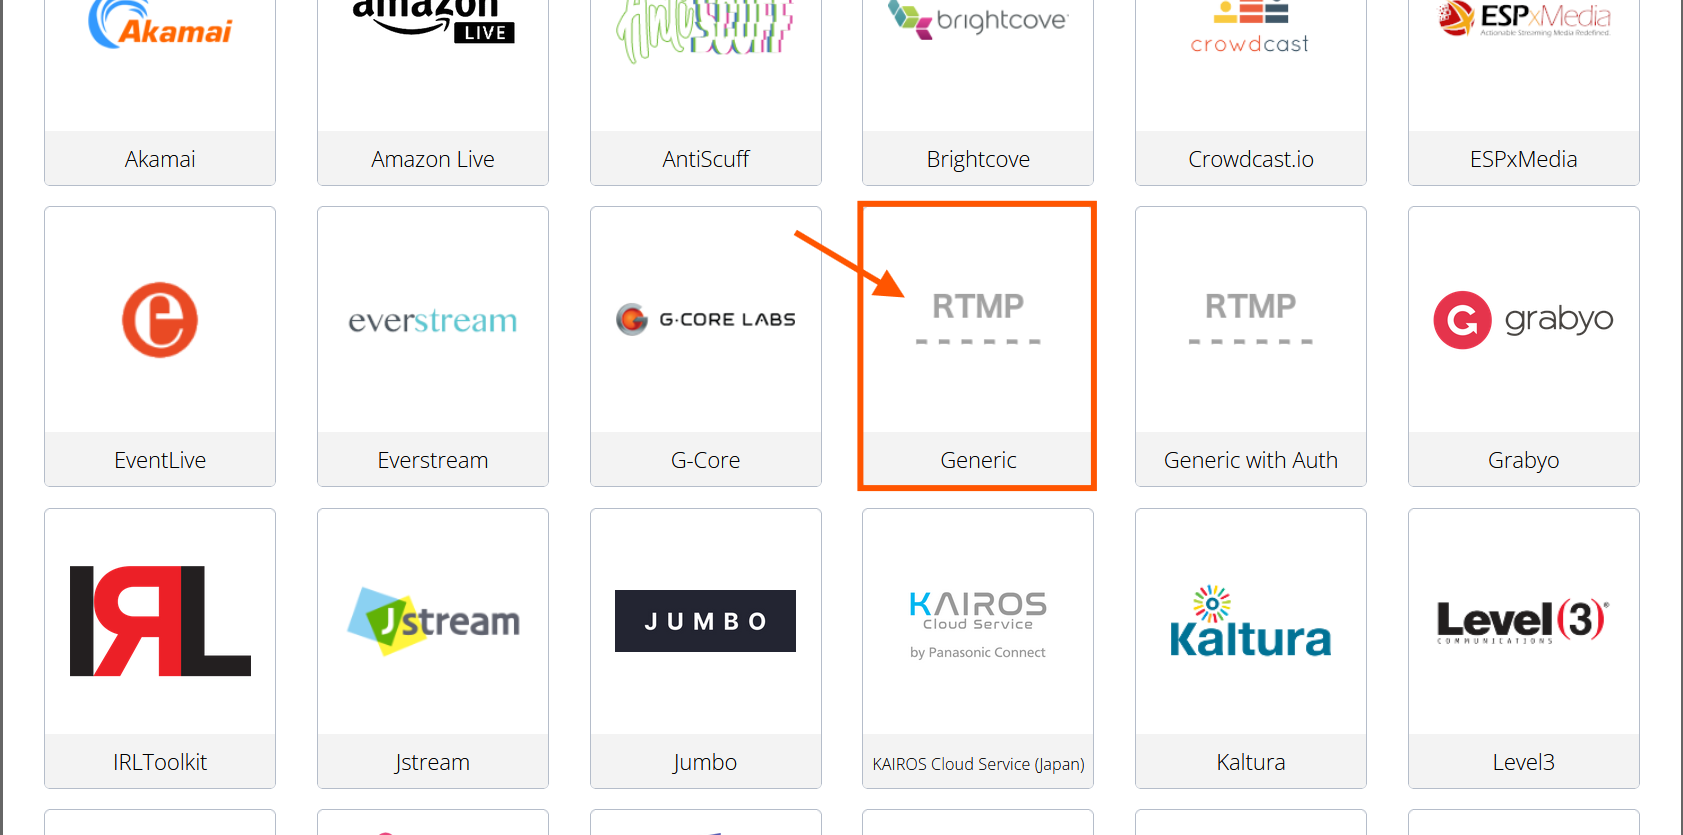Click the Jumbo label
Screen dimensions: 1683x835
tap(706, 762)
